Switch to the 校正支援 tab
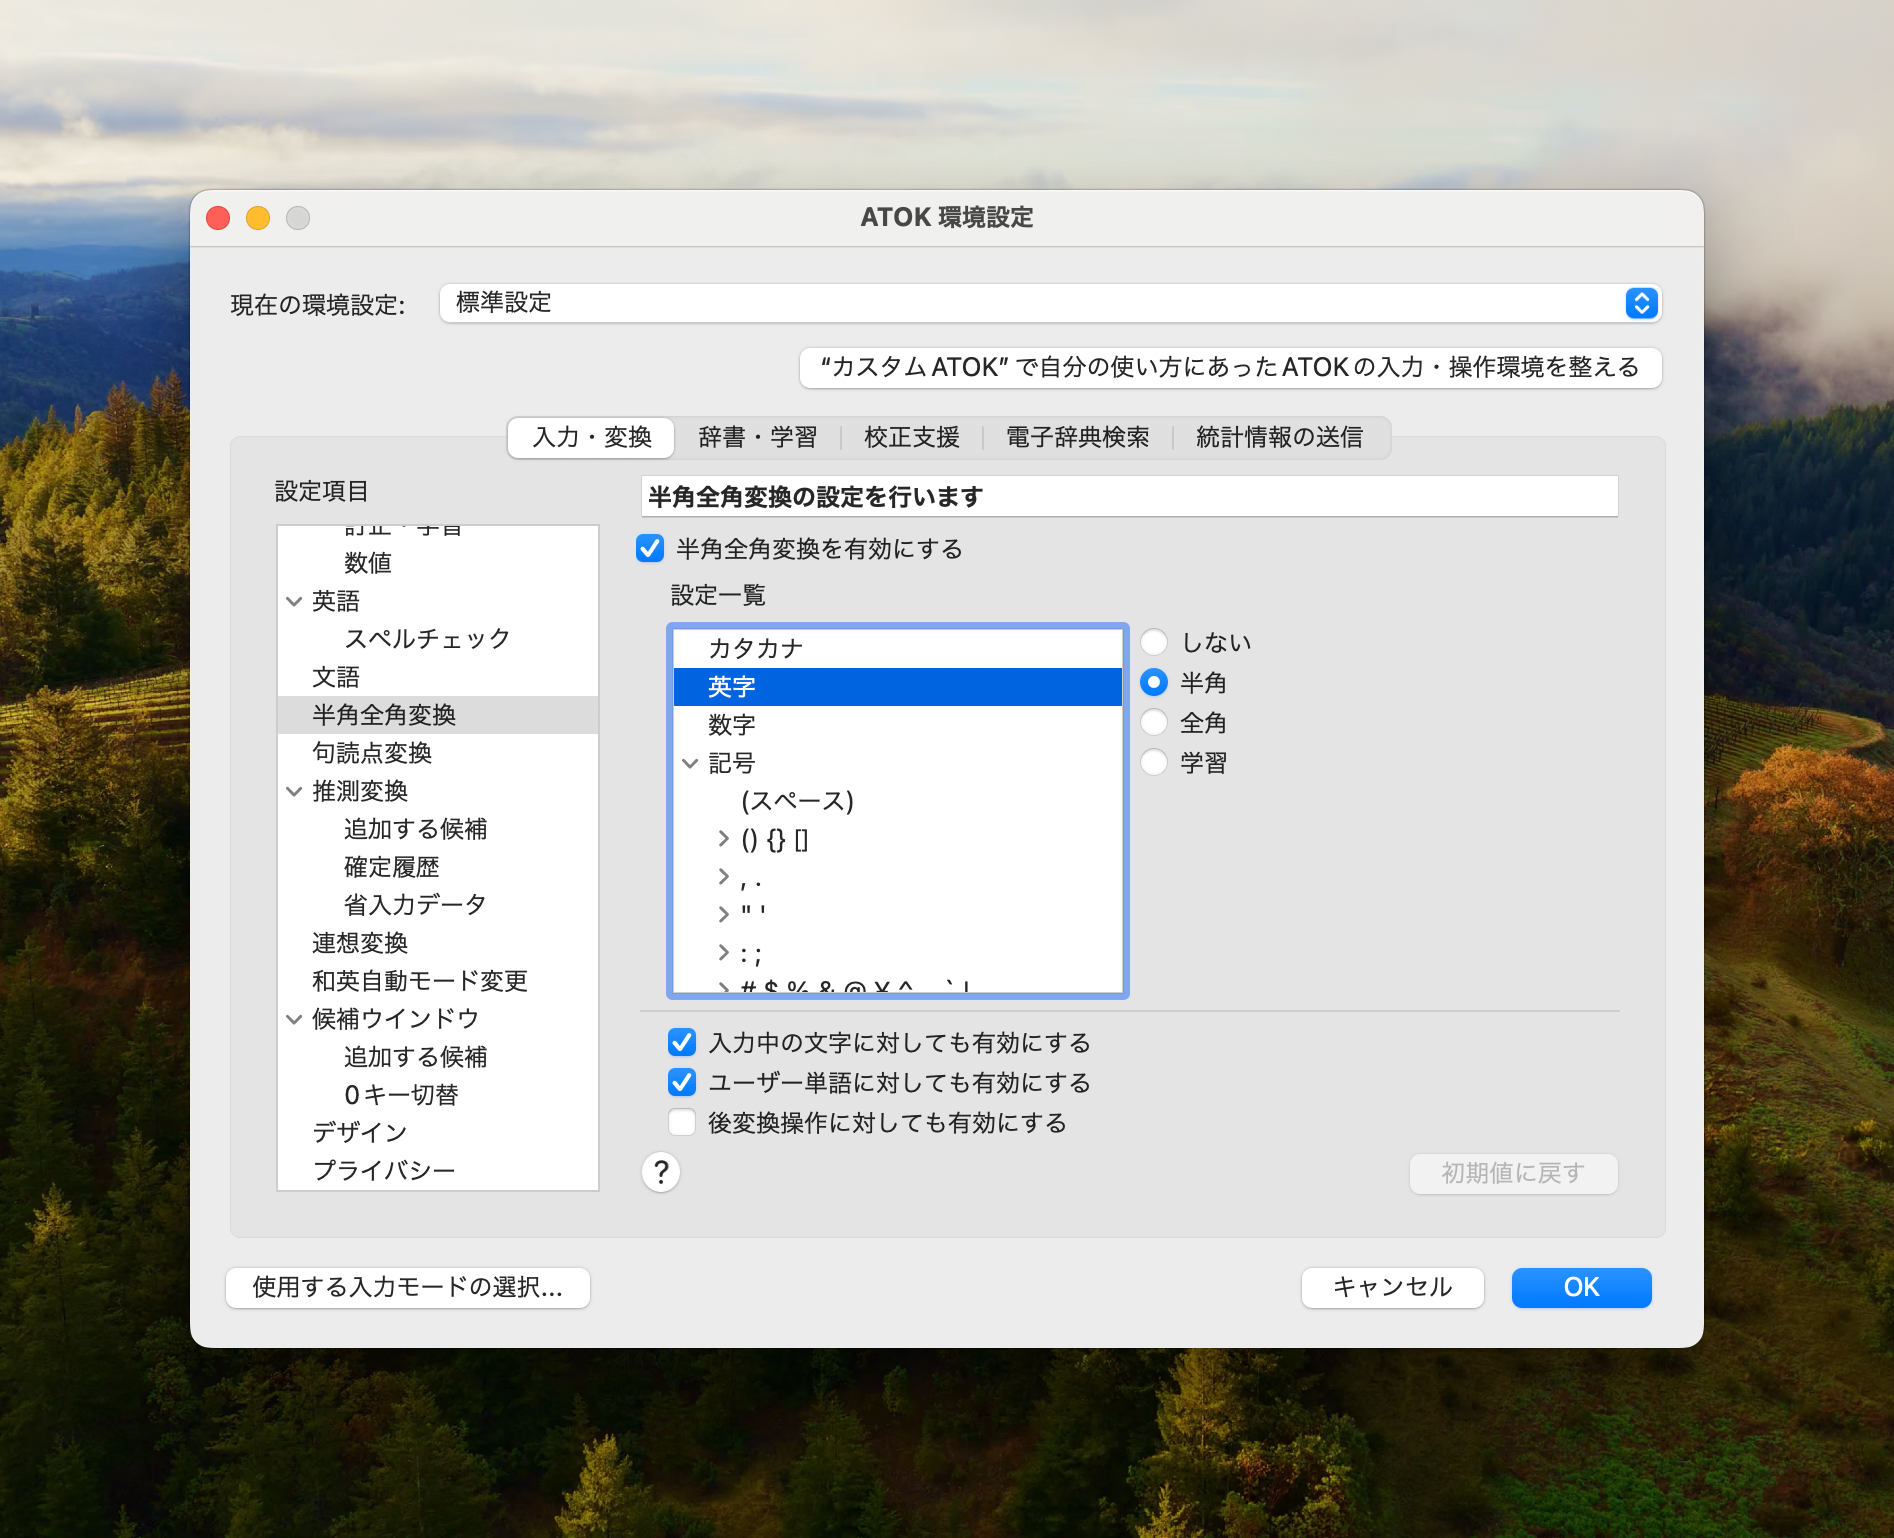 pos(912,437)
